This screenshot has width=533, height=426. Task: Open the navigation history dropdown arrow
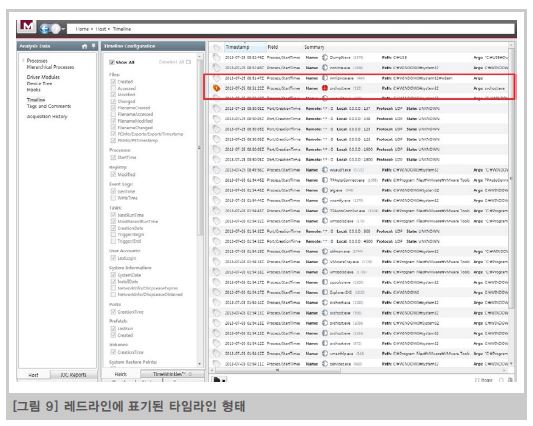coord(63,29)
